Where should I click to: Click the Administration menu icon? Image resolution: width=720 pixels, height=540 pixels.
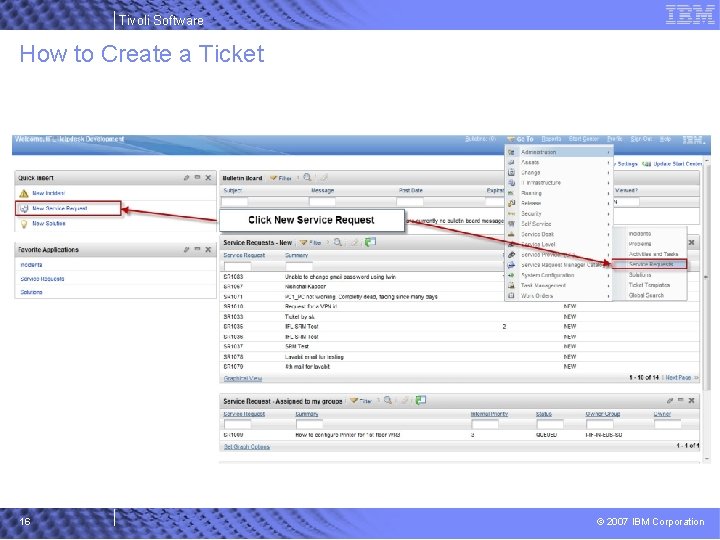coord(511,152)
